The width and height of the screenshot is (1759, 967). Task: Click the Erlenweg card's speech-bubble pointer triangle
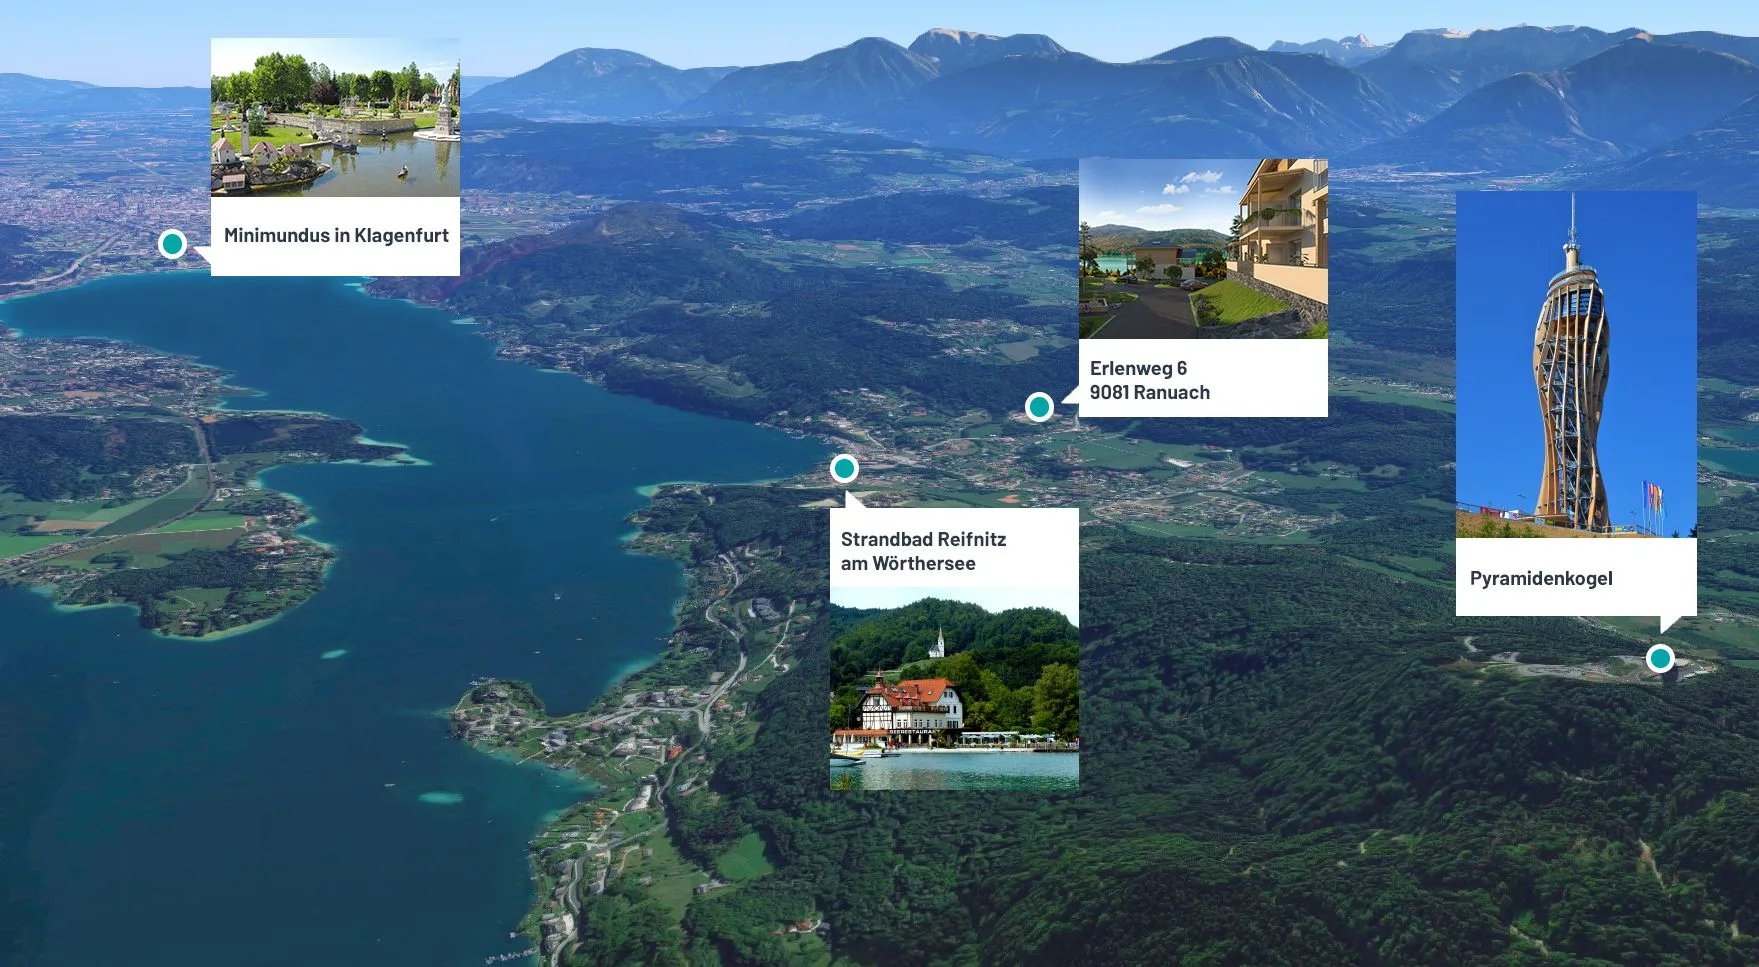[x=1070, y=394]
